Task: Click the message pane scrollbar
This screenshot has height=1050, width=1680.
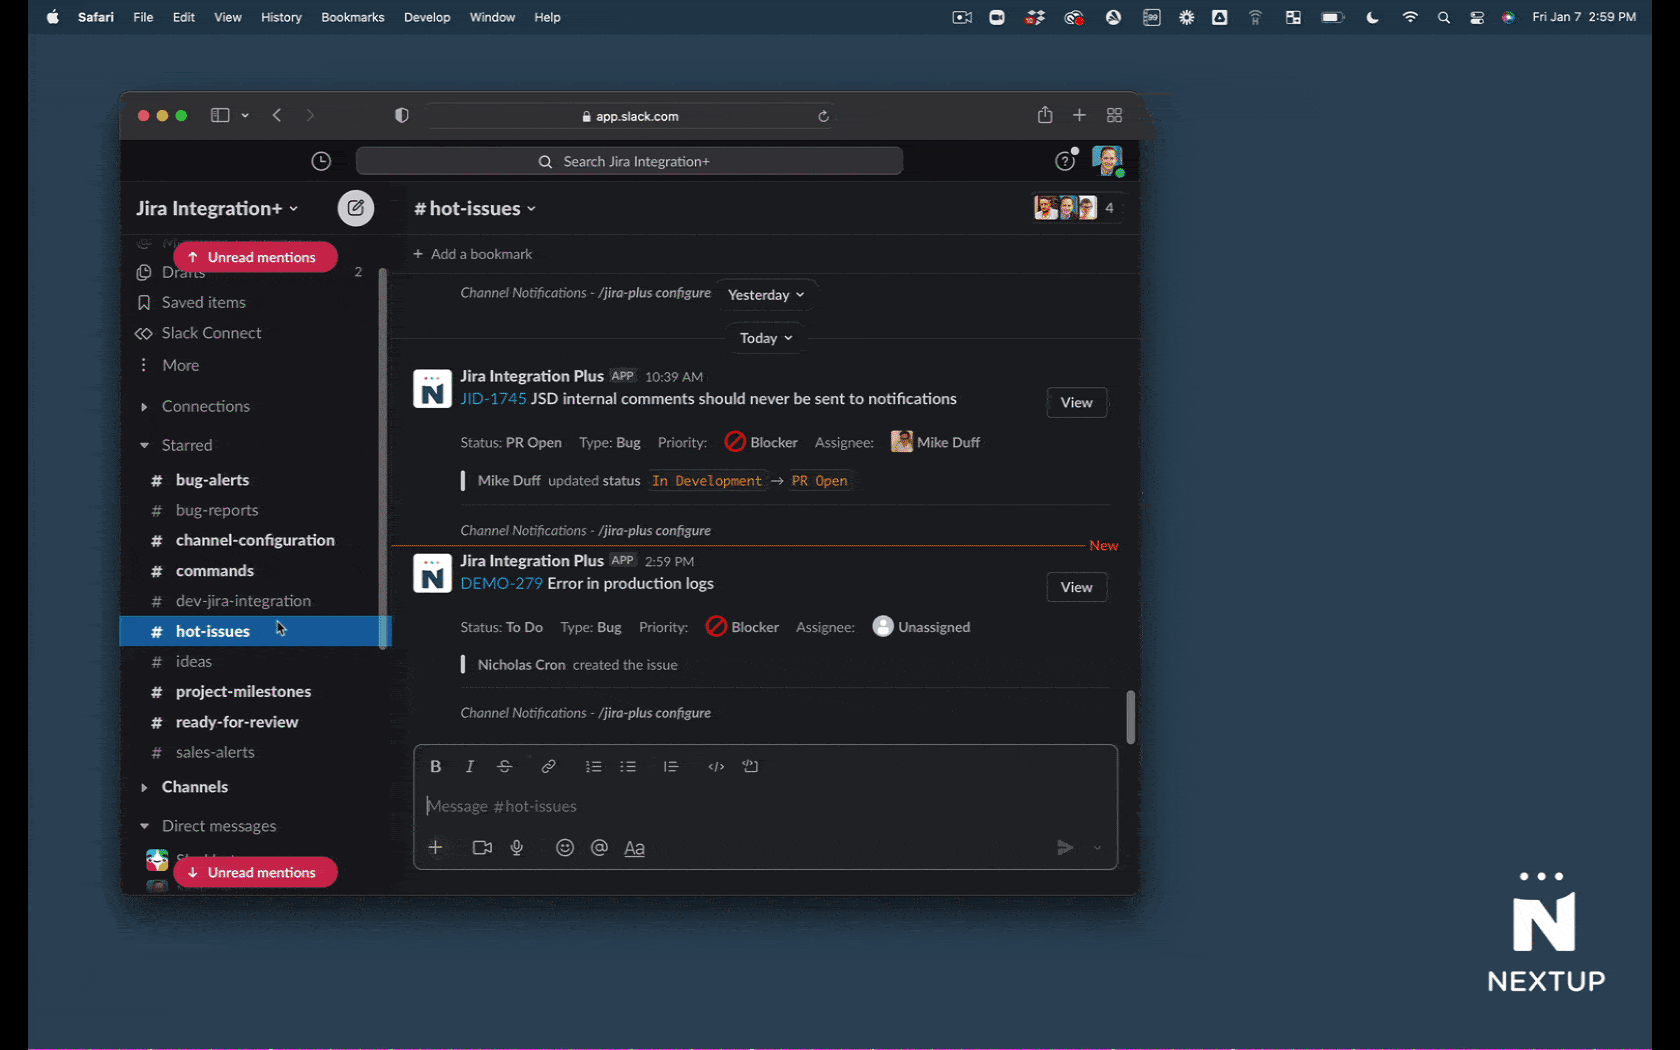Action: click(1130, 717)
